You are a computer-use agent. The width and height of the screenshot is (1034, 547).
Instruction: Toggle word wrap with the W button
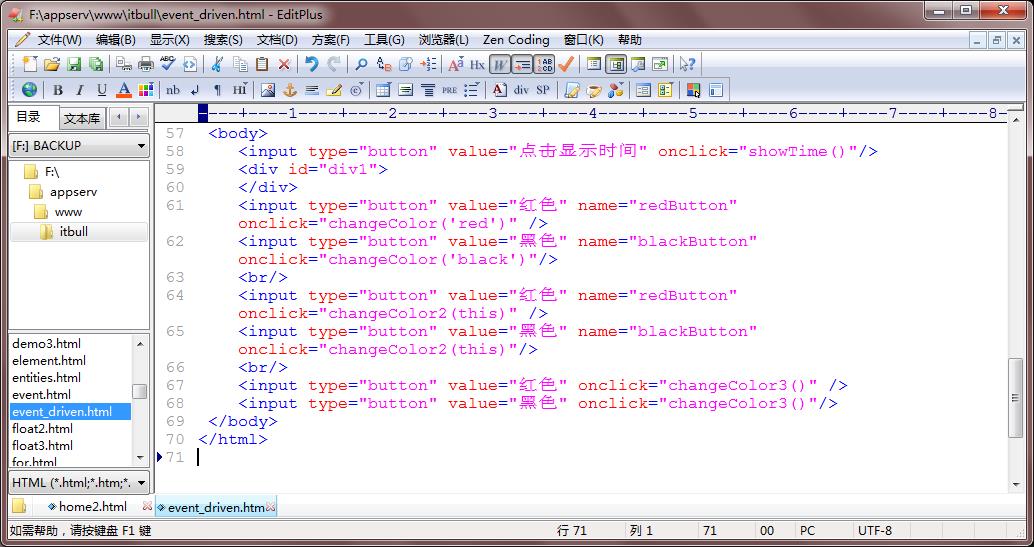[x=501, y=64]
